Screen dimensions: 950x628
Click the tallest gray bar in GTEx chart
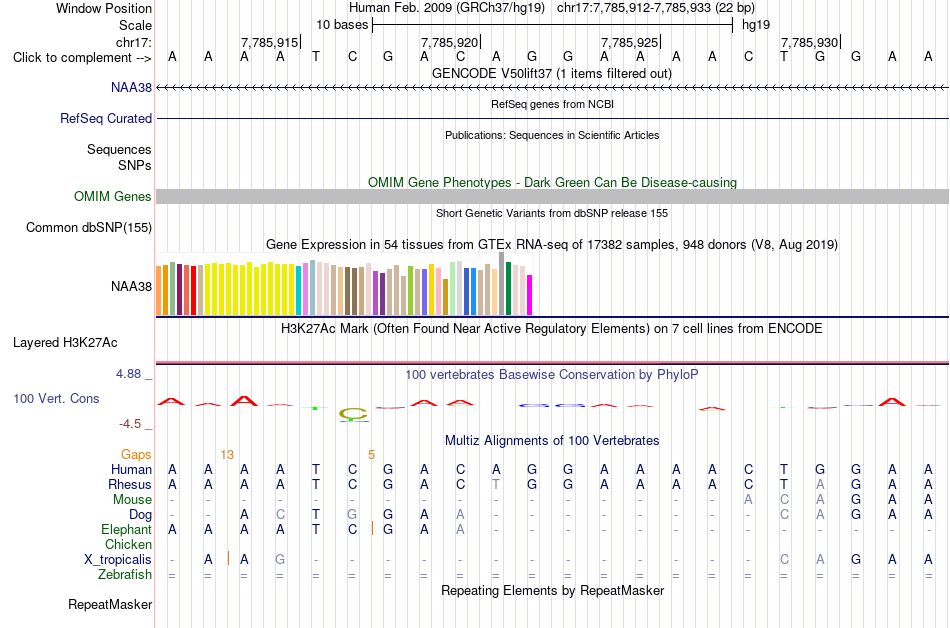point(502,283)
